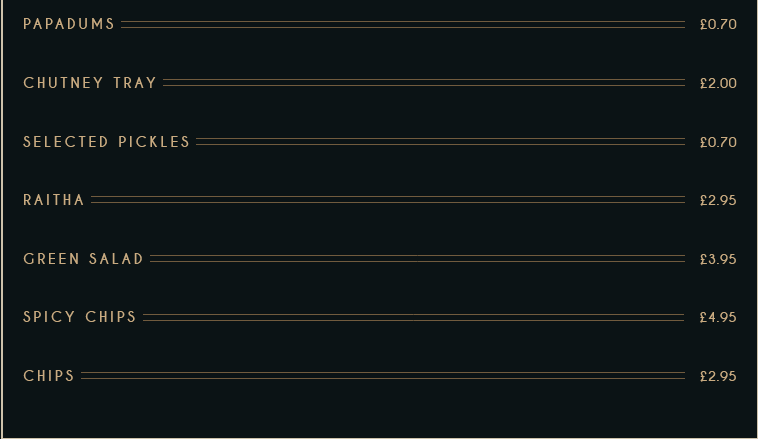758x439 pixels.
Task: Select the Papadums menu item name
Action: (x=69, y=24)
